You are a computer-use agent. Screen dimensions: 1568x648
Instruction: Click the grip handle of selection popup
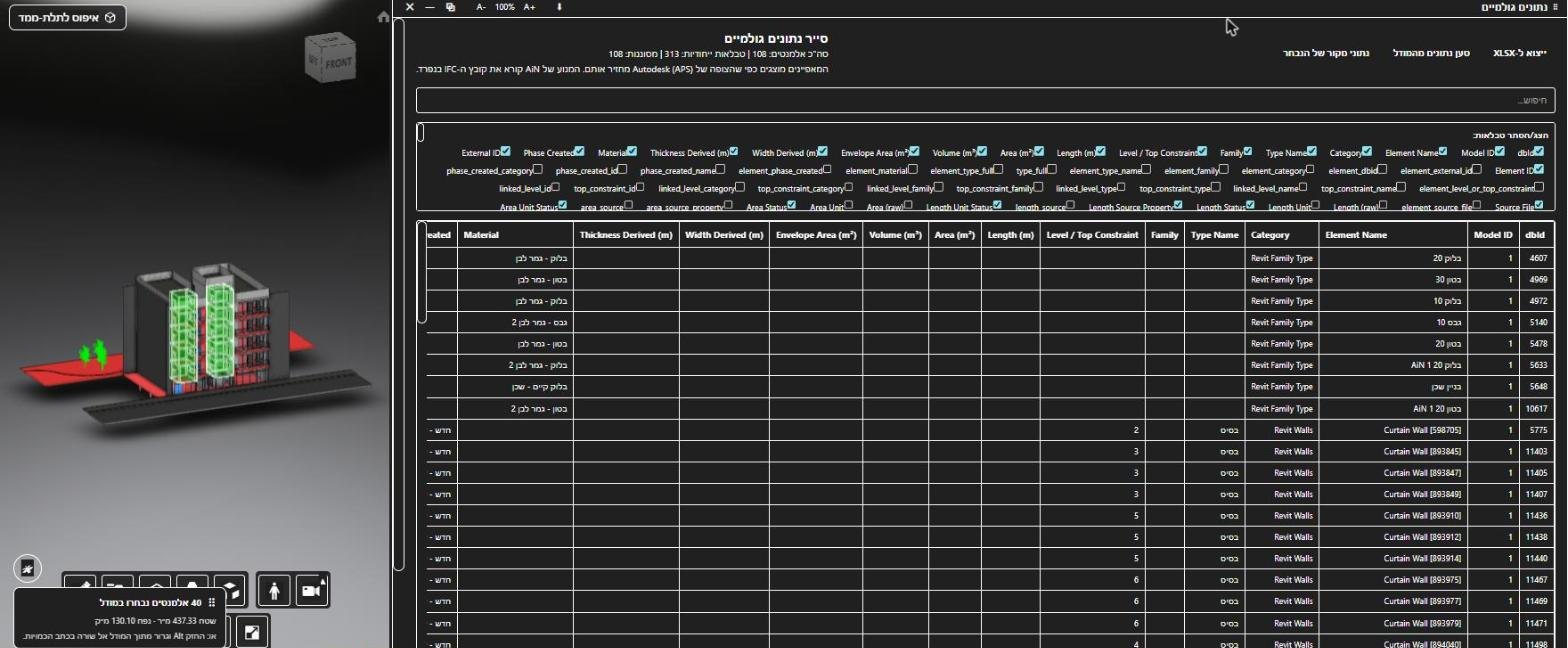(211, 603)
